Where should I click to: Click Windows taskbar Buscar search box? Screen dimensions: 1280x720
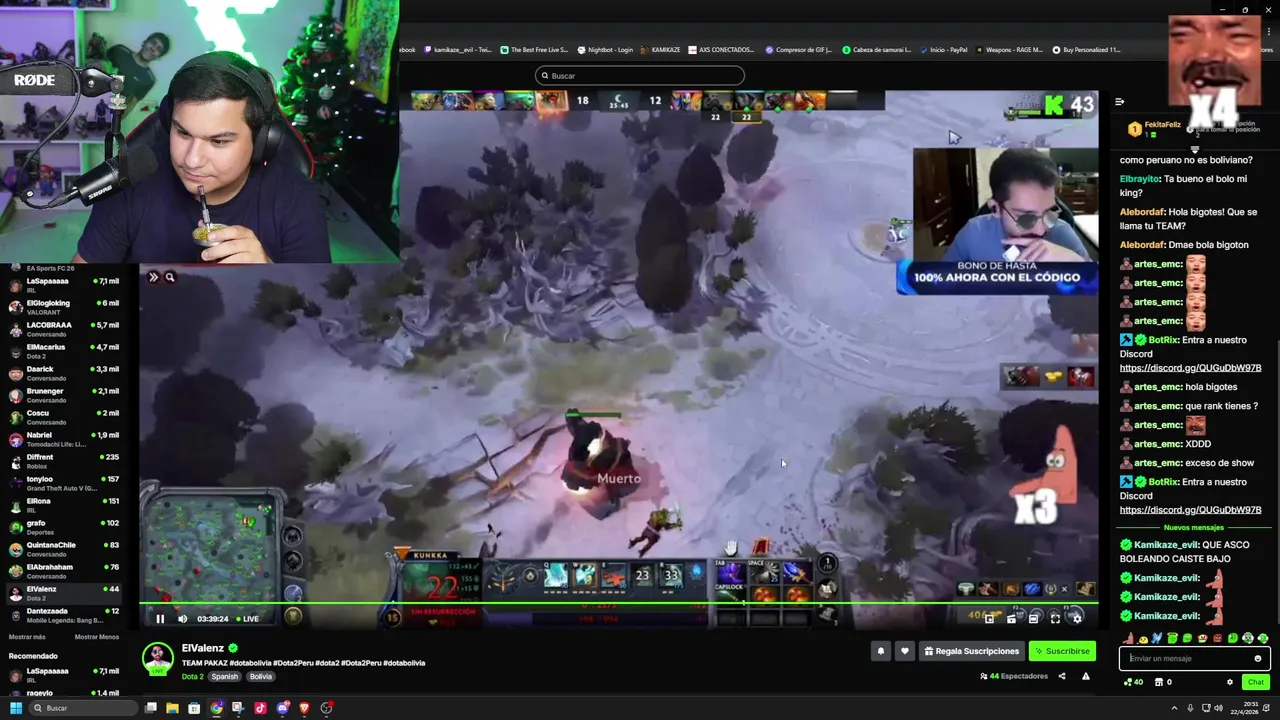click(84, 708)
